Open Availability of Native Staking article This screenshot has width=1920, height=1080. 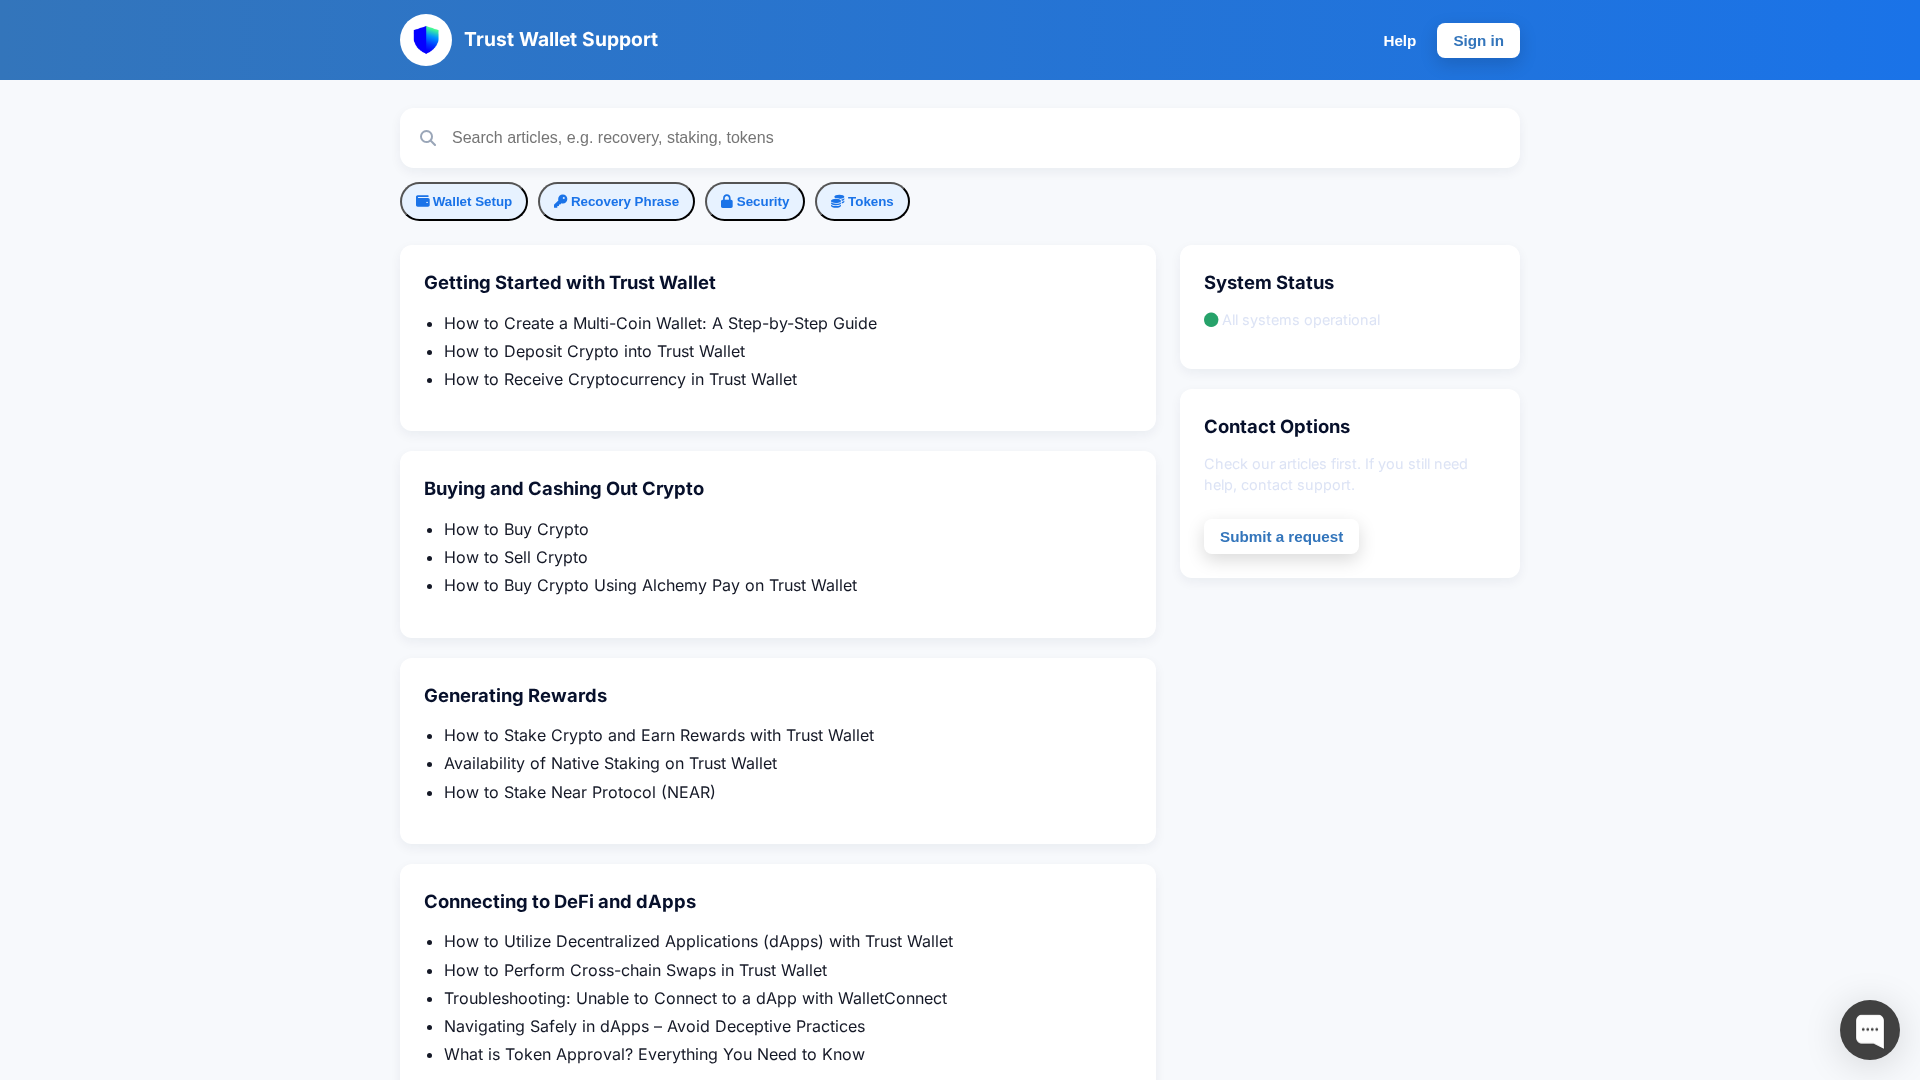pyautogui.click(x=610, y=763)
